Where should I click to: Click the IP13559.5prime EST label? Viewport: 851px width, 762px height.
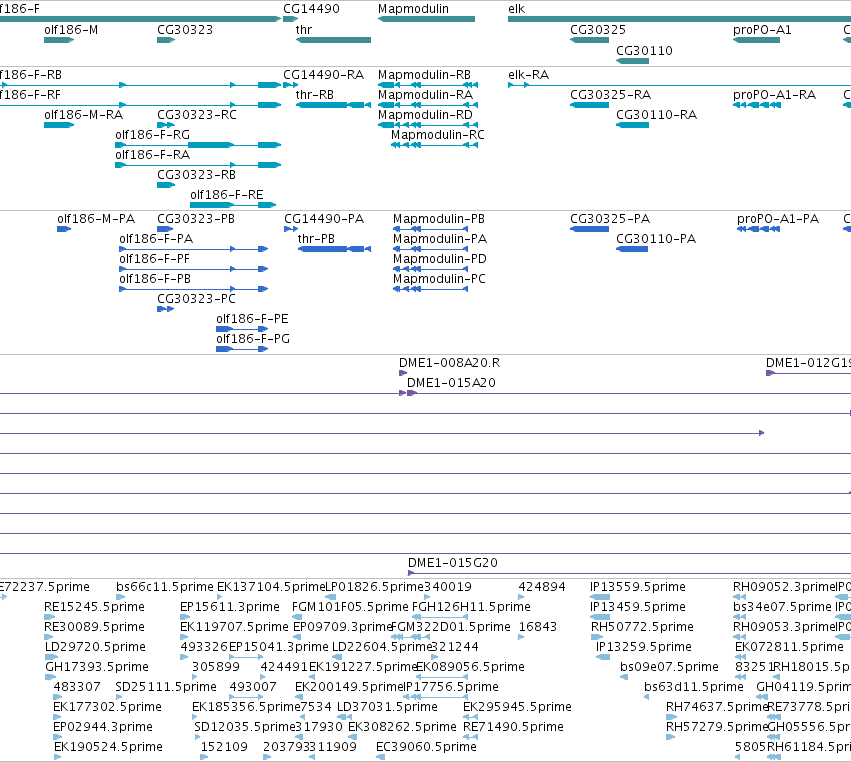pyautogui.click(x=638, y=587)
